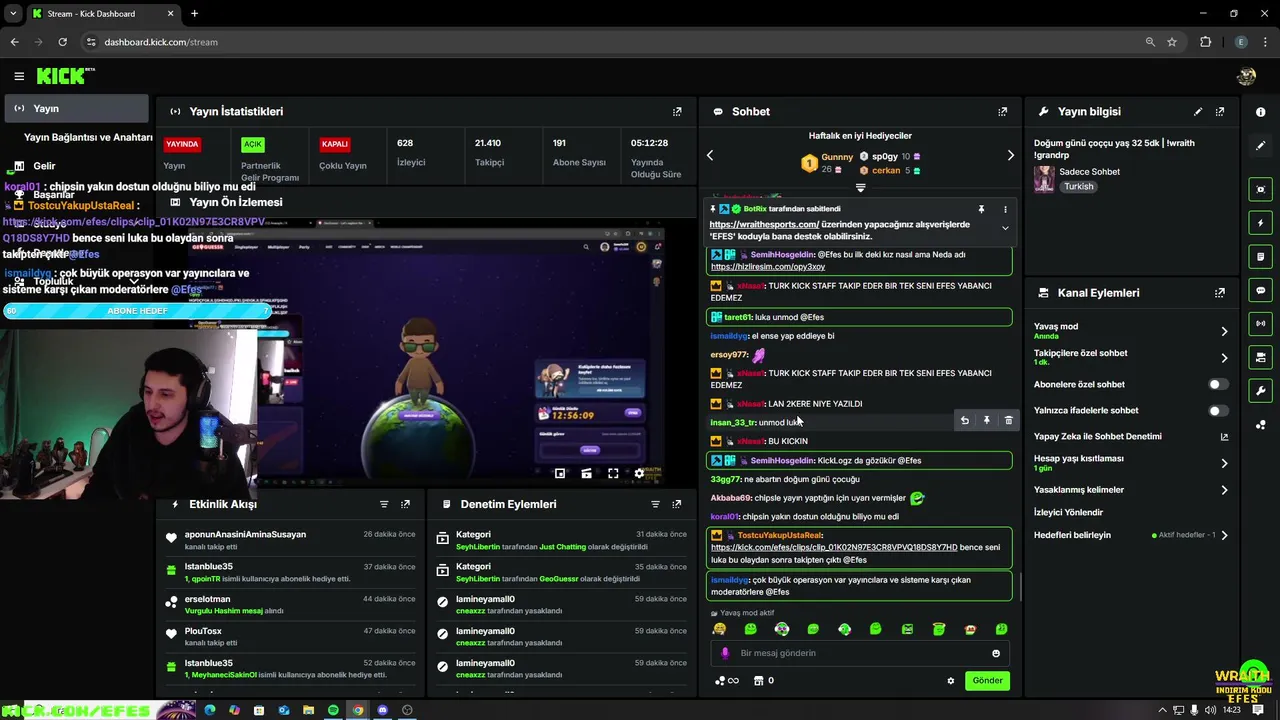
Task: Pop out the Yayın bilgisi panel
Action: click(x=1220, y=112)
